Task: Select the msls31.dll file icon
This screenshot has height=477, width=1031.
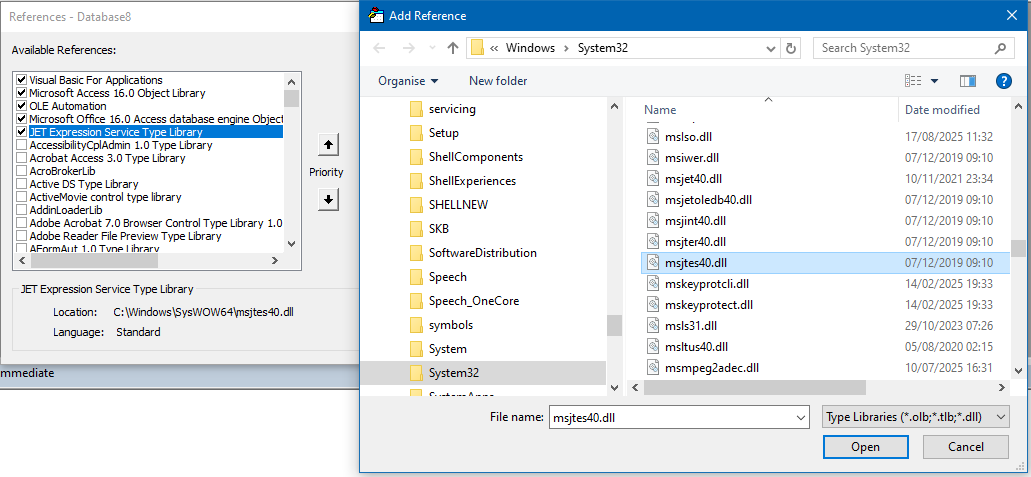Action: (653, 326)
